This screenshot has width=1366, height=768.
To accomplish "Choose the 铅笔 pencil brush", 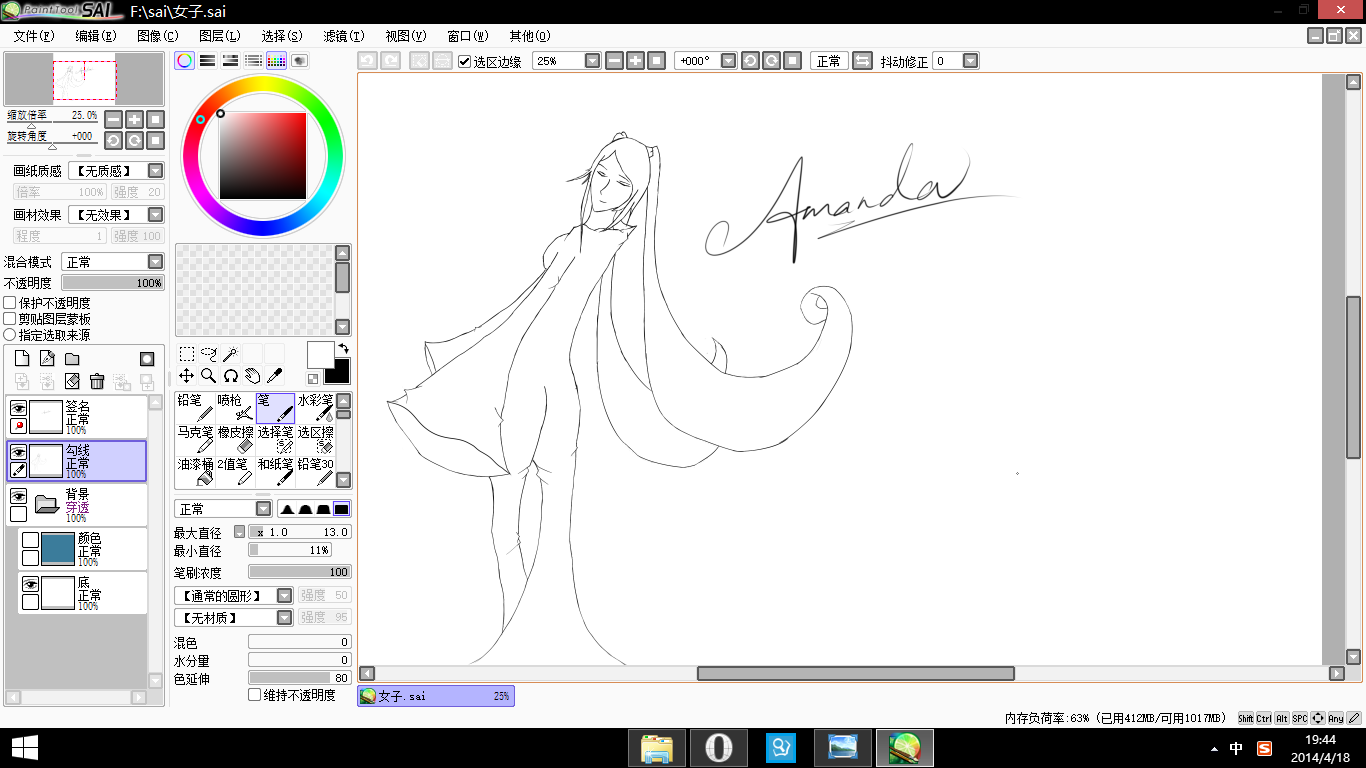I will (x=195, y=406).
